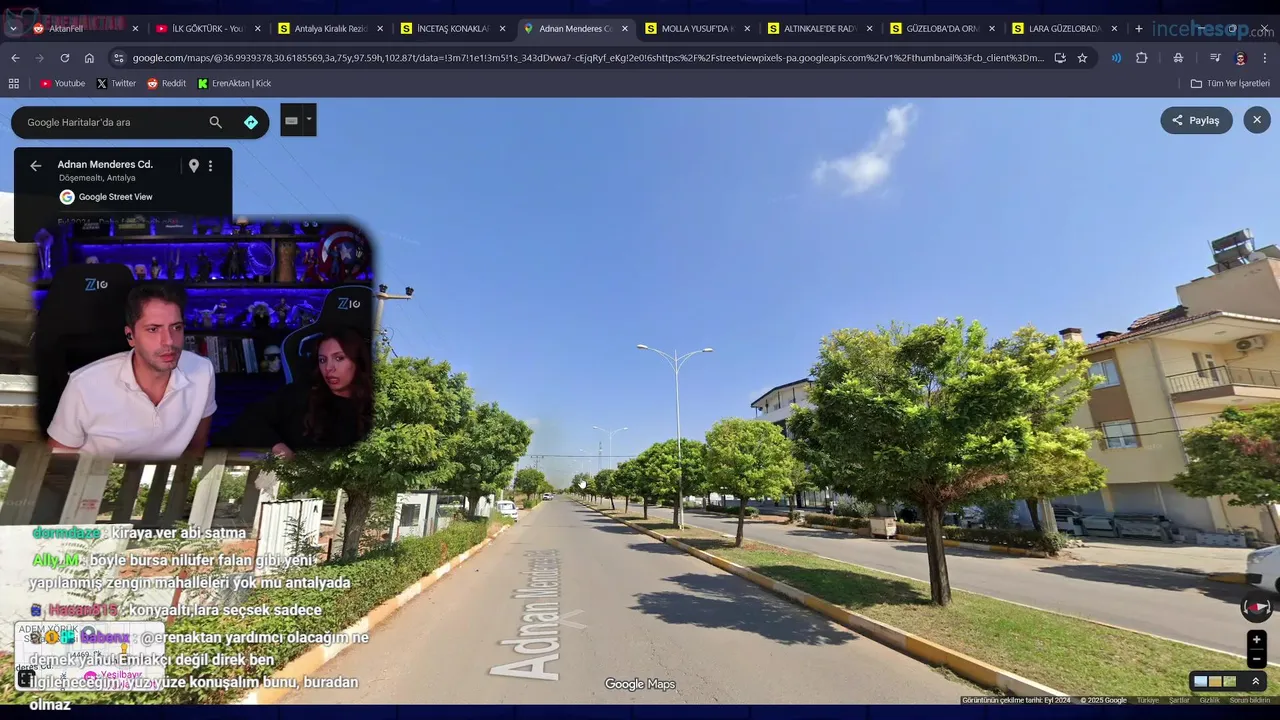Click the browser back arrow
This screenshot has height=720, width=1280.
[x=15, y=58]
